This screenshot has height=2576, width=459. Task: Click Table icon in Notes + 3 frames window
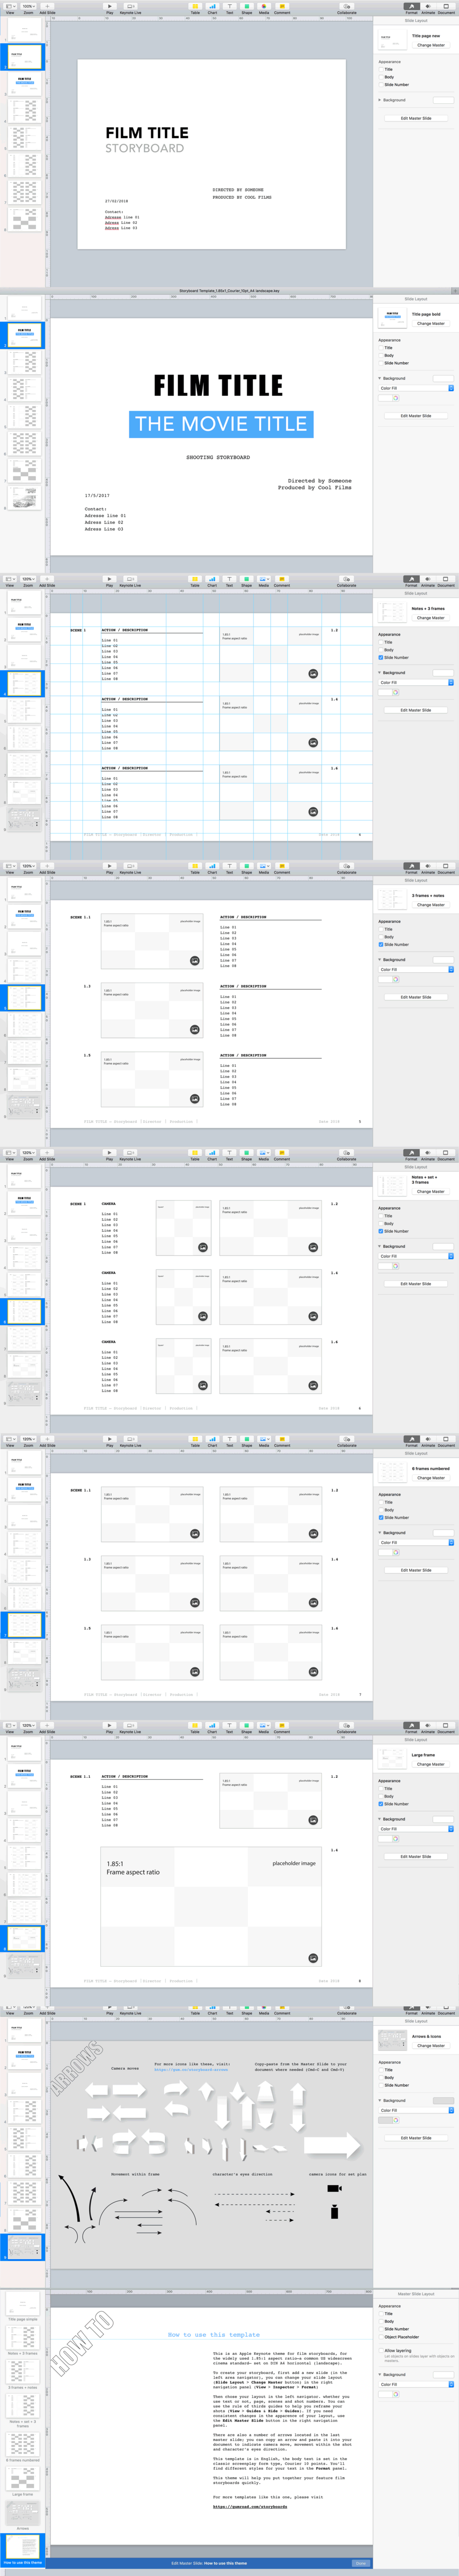click(x=195, y=579)
